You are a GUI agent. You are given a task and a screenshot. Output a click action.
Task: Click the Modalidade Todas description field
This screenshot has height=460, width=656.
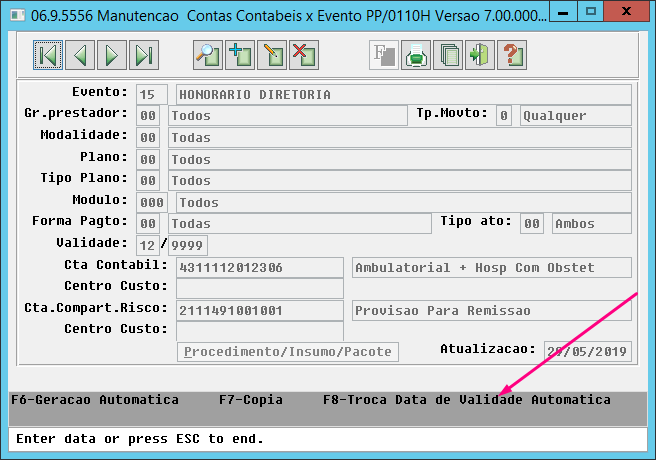(x=400, y=138)
